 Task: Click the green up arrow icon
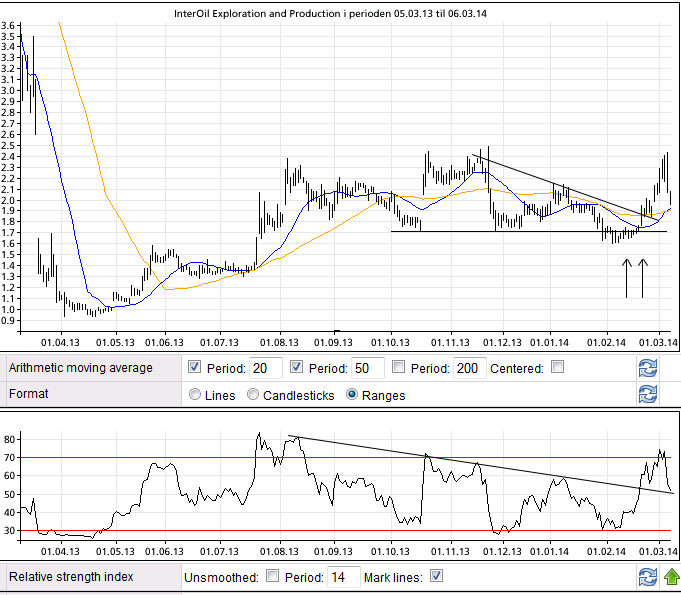coord(671,577)
